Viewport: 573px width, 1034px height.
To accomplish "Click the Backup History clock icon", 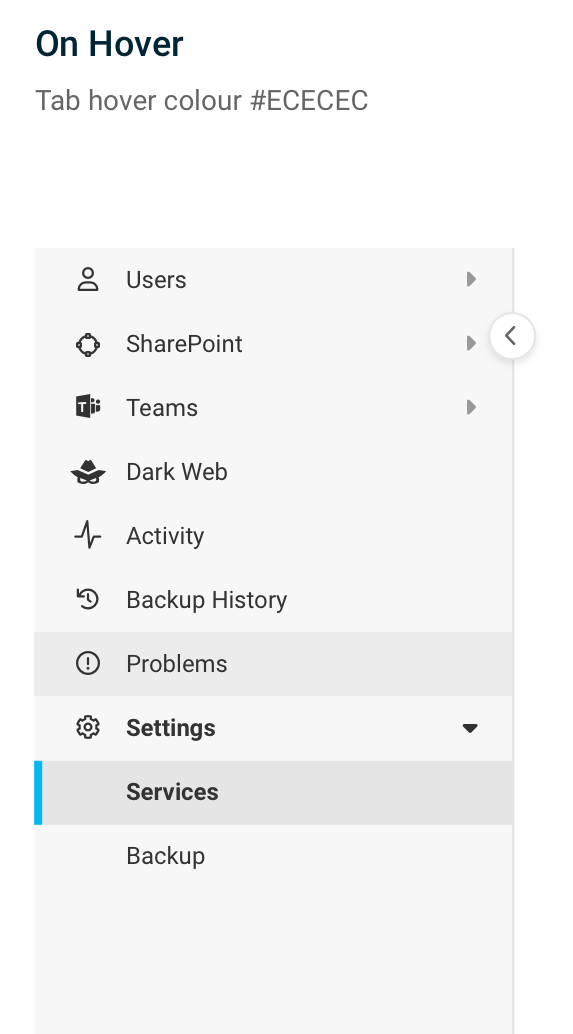I will pos(88,599).
